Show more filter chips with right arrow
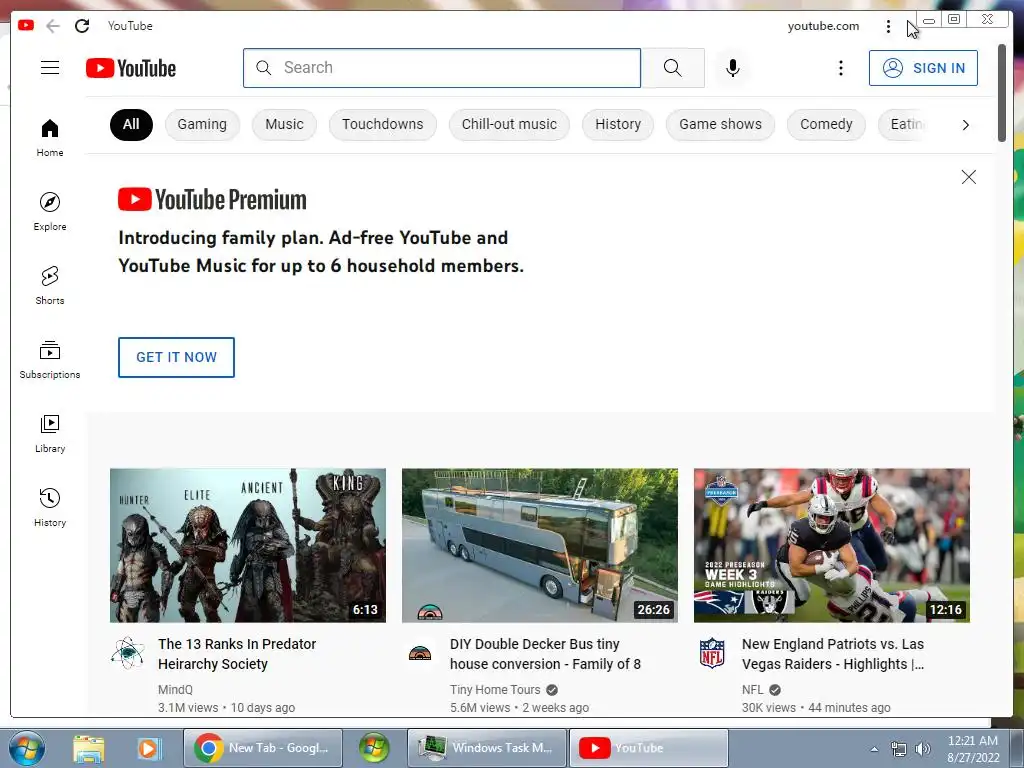The height and width of the screenshot is (768, 1024). 965,125
